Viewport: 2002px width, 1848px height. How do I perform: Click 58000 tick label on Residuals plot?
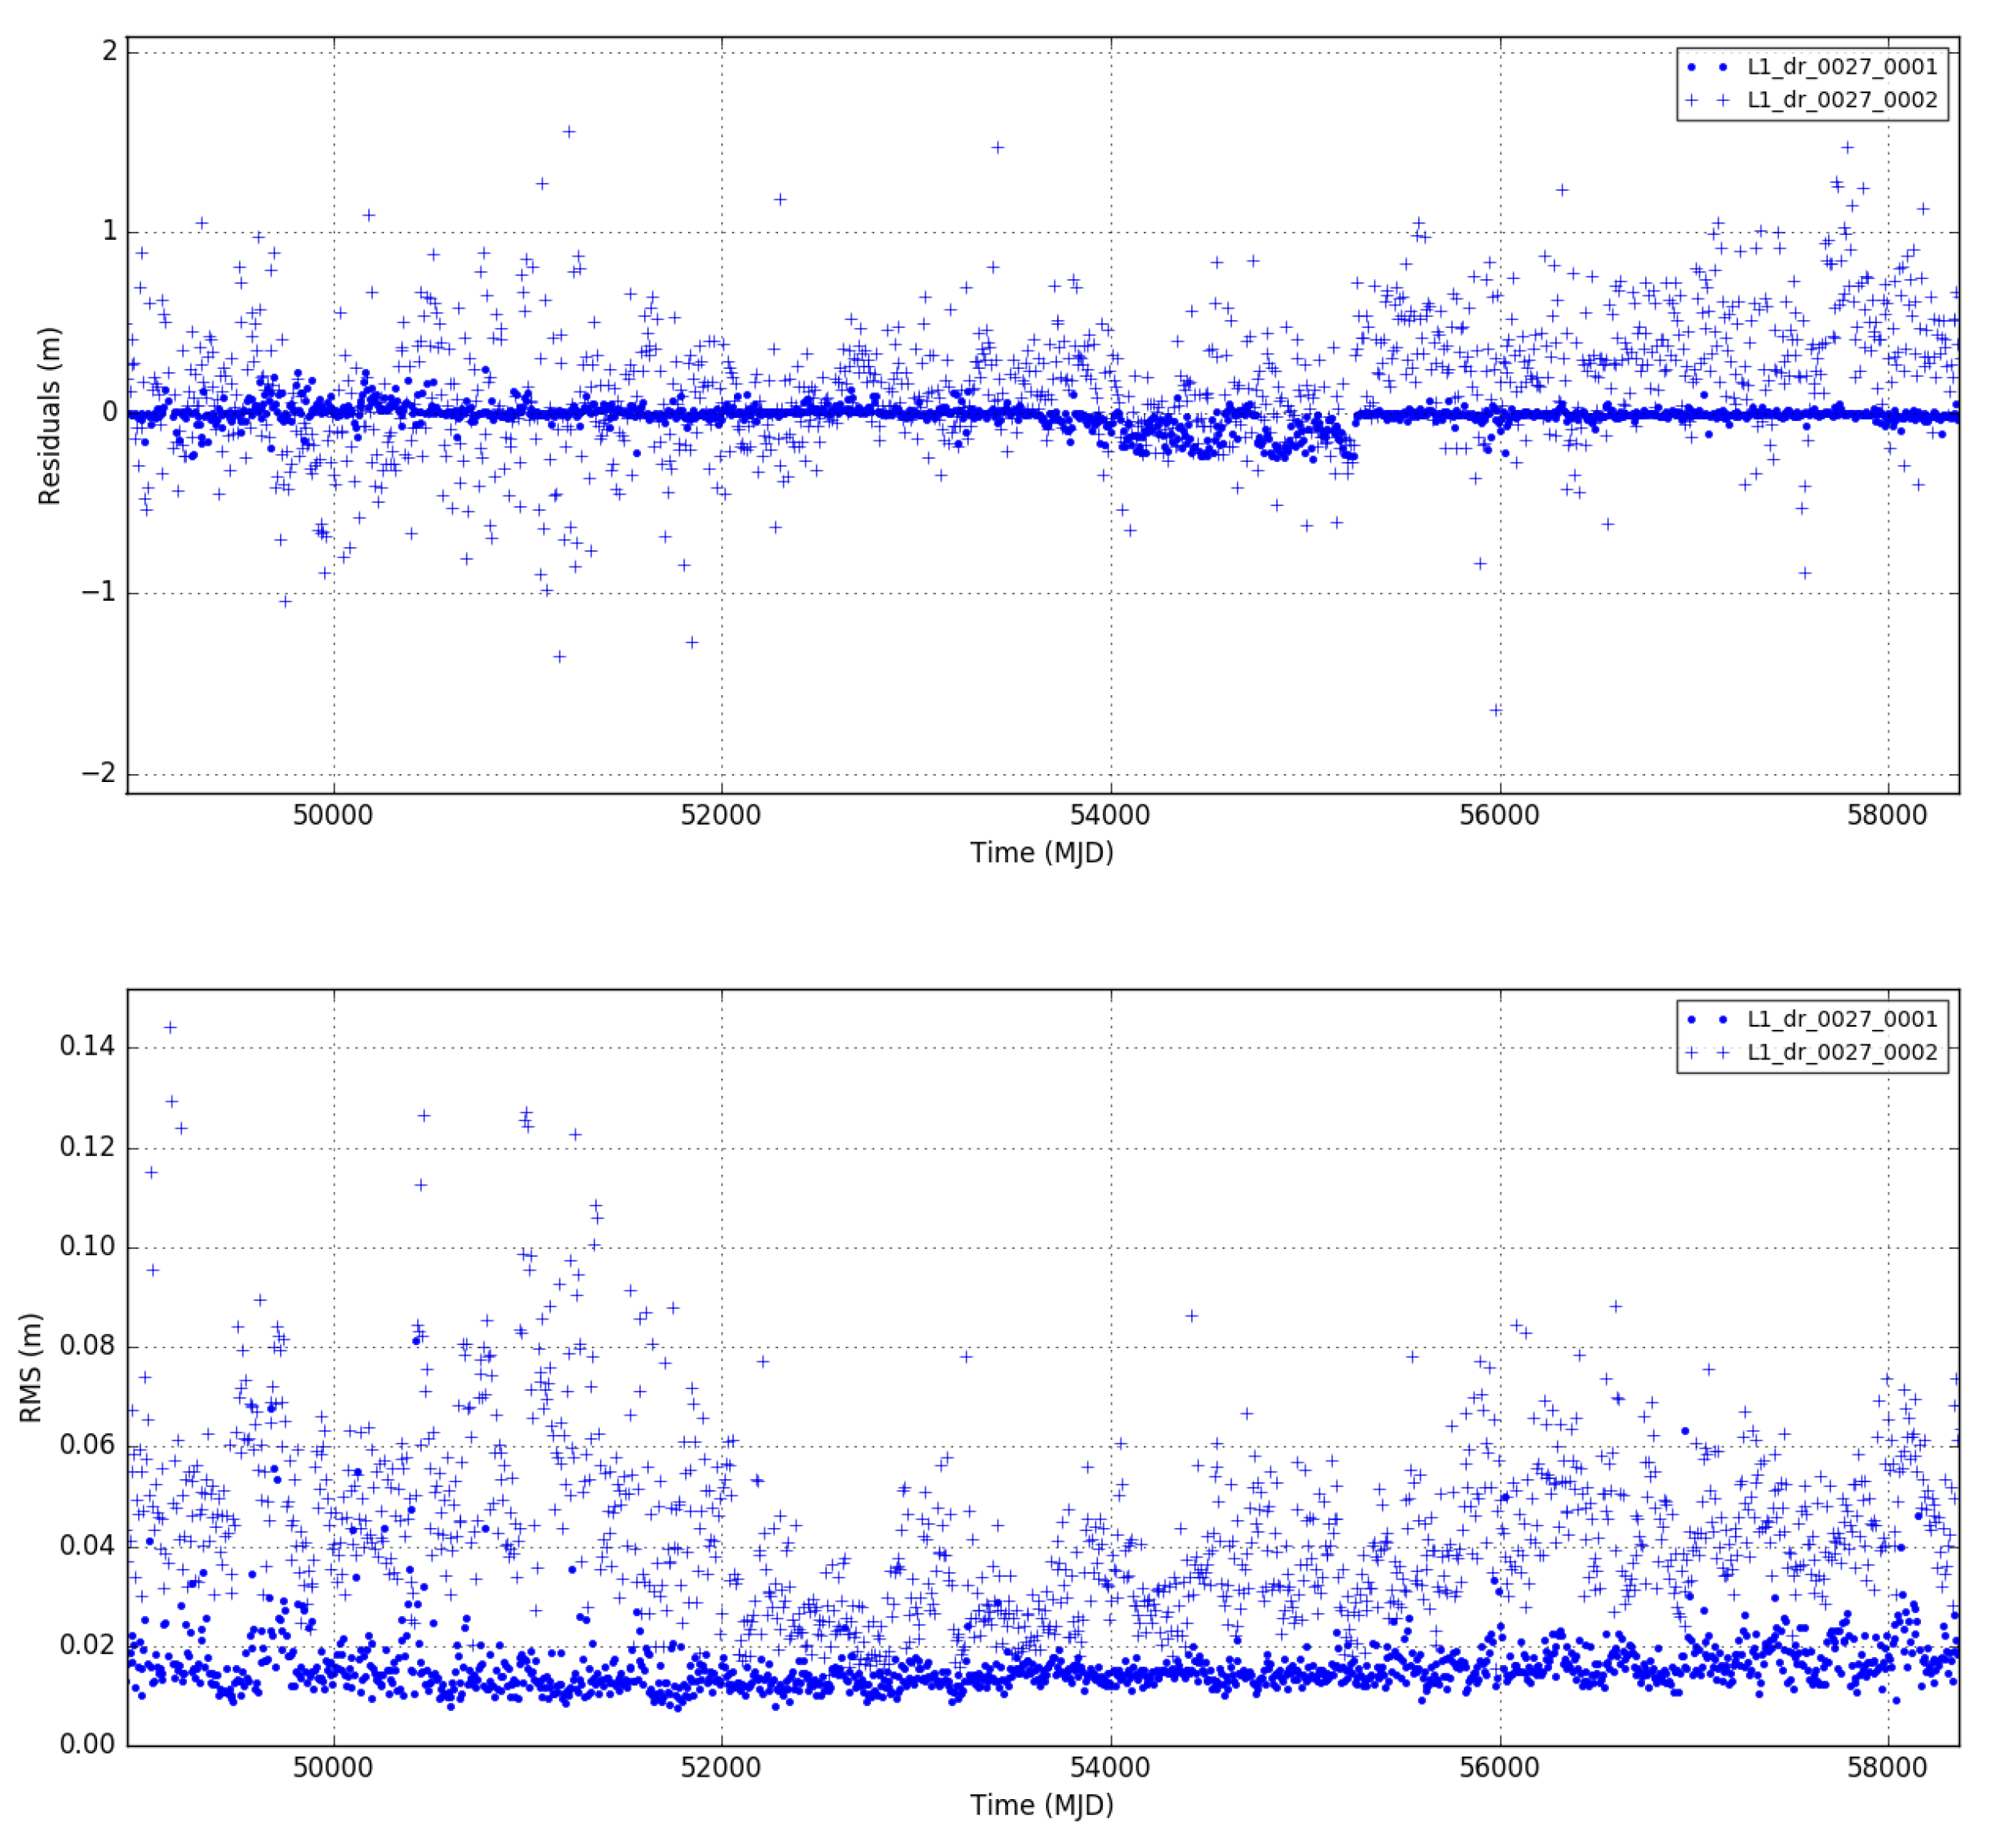(x=1887, y=815)
